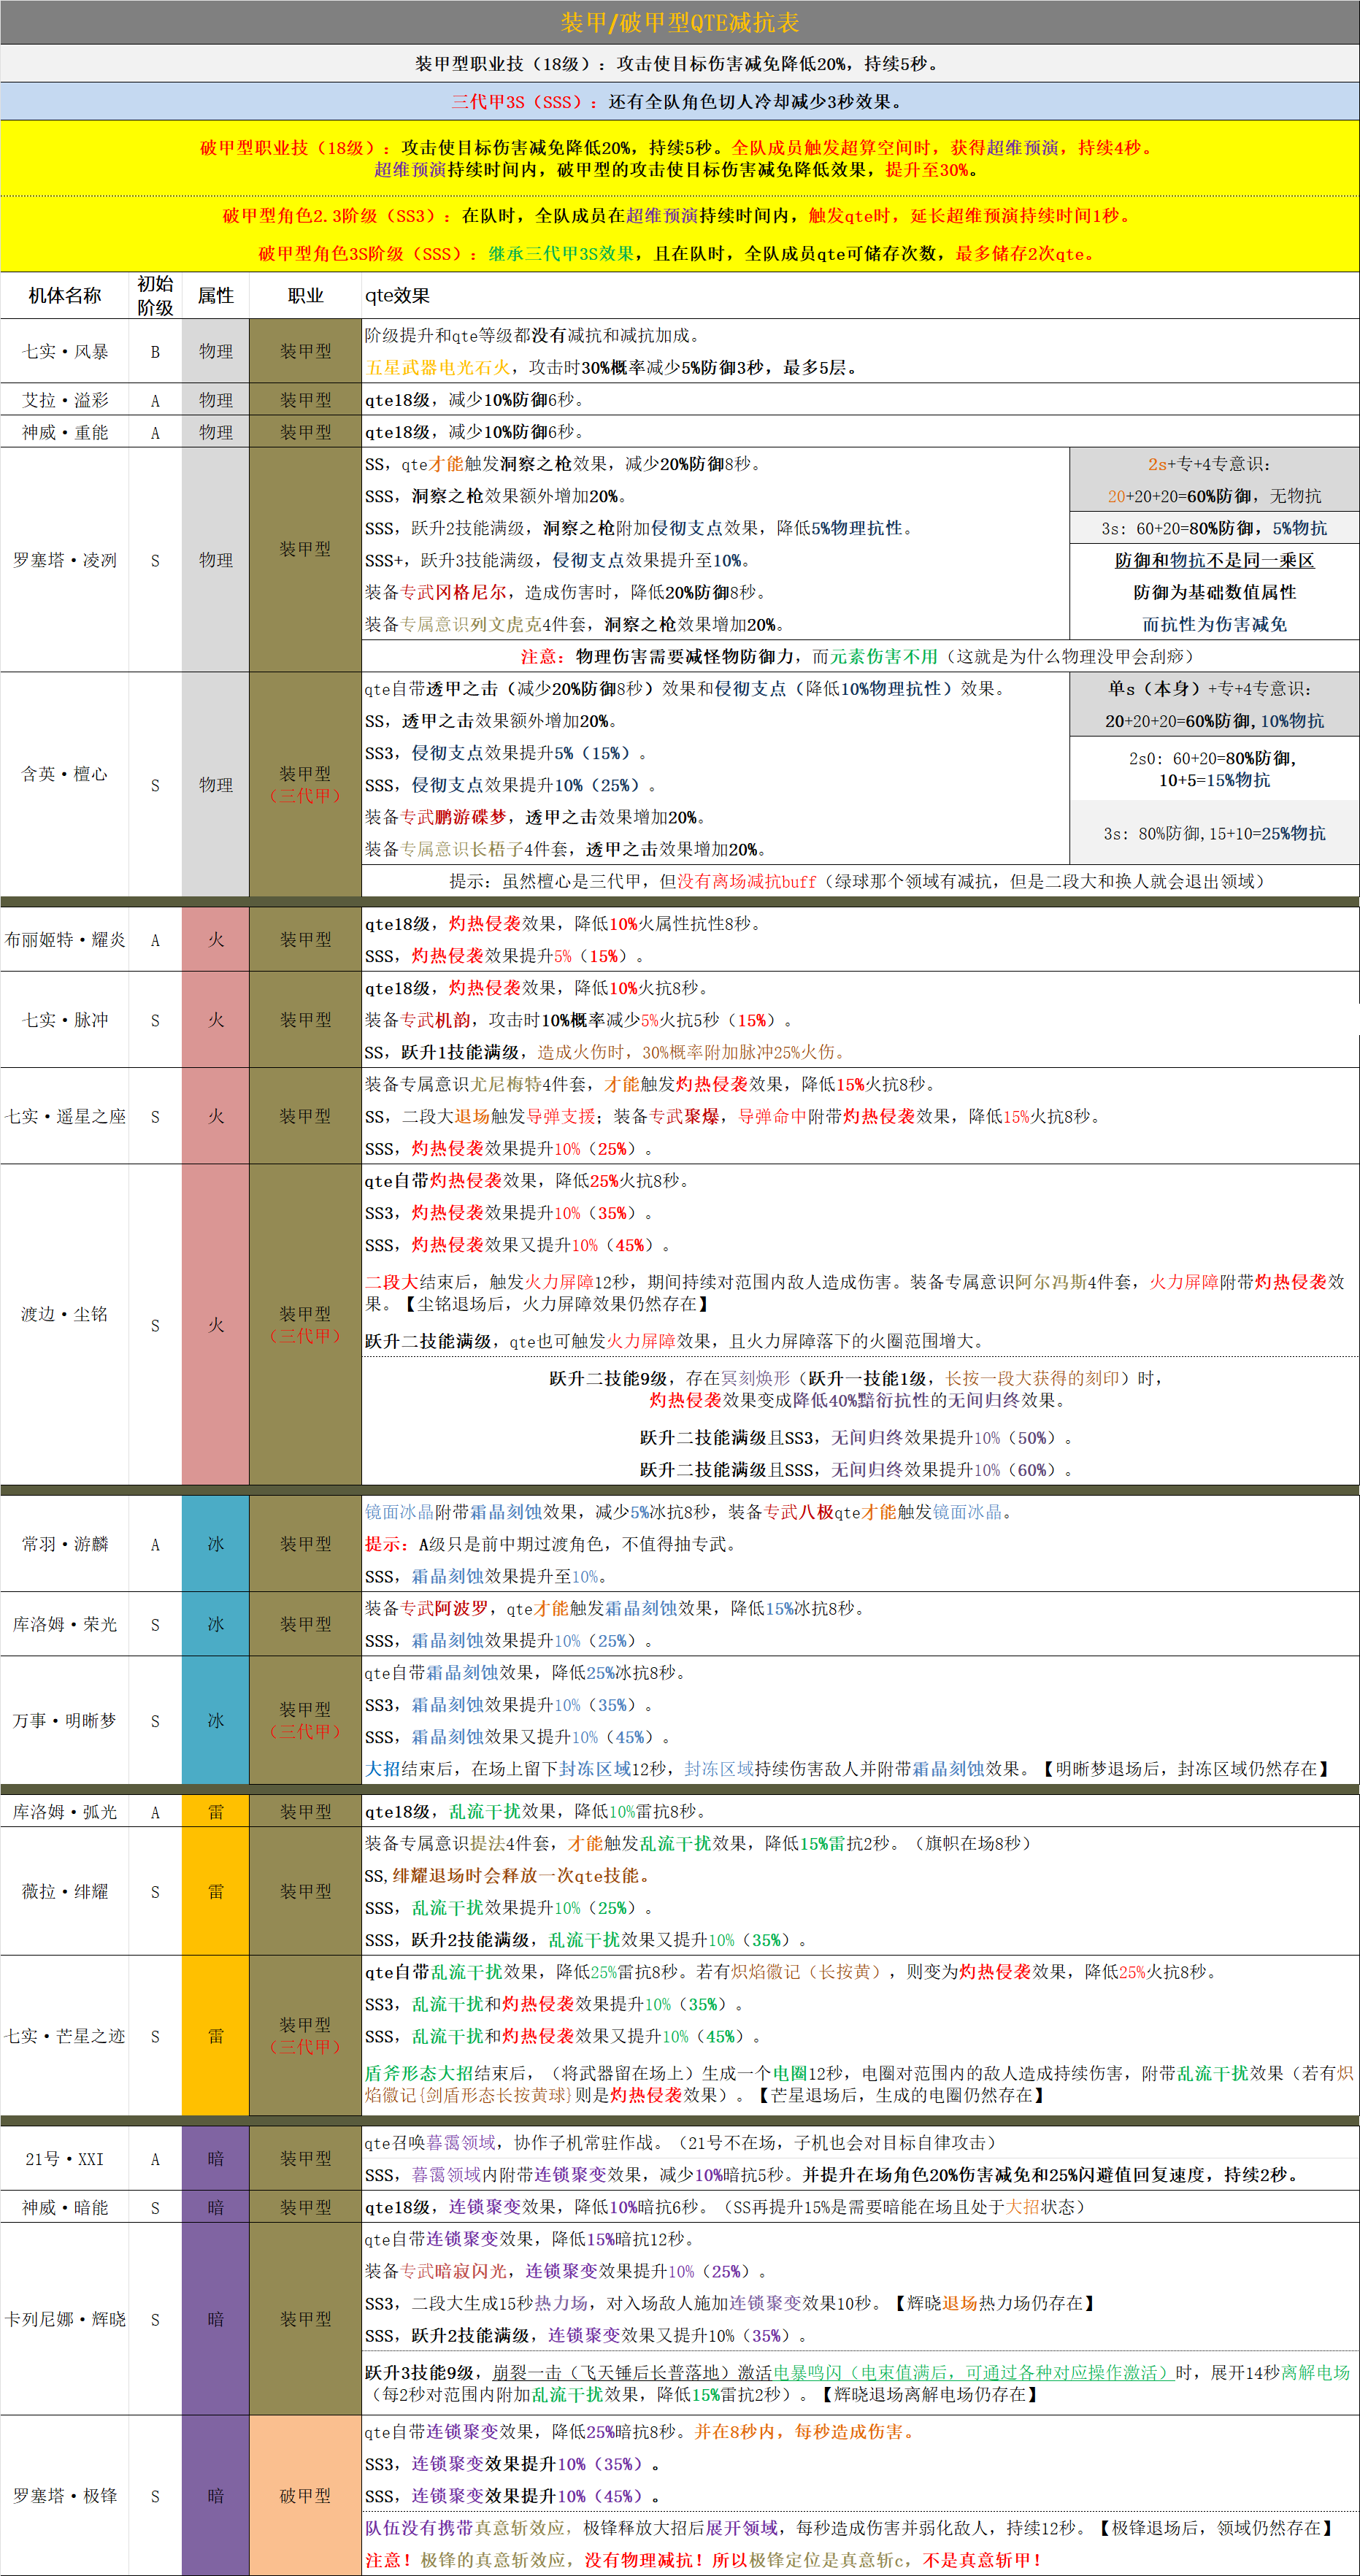
Task: Click the 装甲/破甲型QTE减抗表 title bar
Action: point(680,22)
